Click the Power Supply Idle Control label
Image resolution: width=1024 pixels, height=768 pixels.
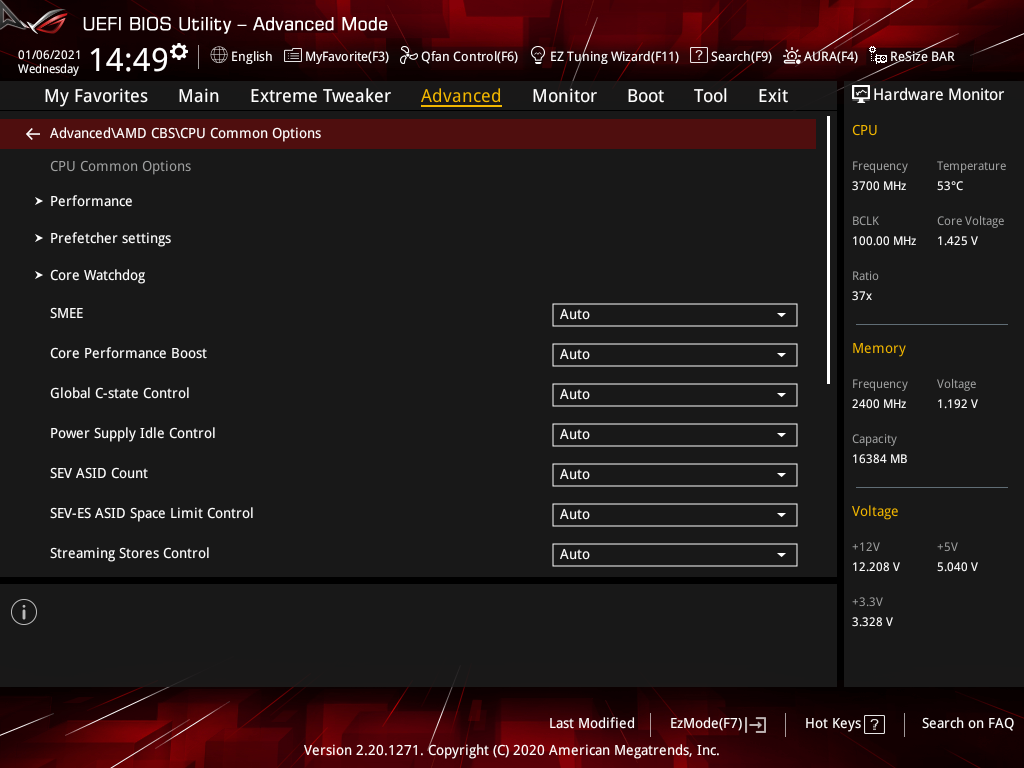[133, 434]
